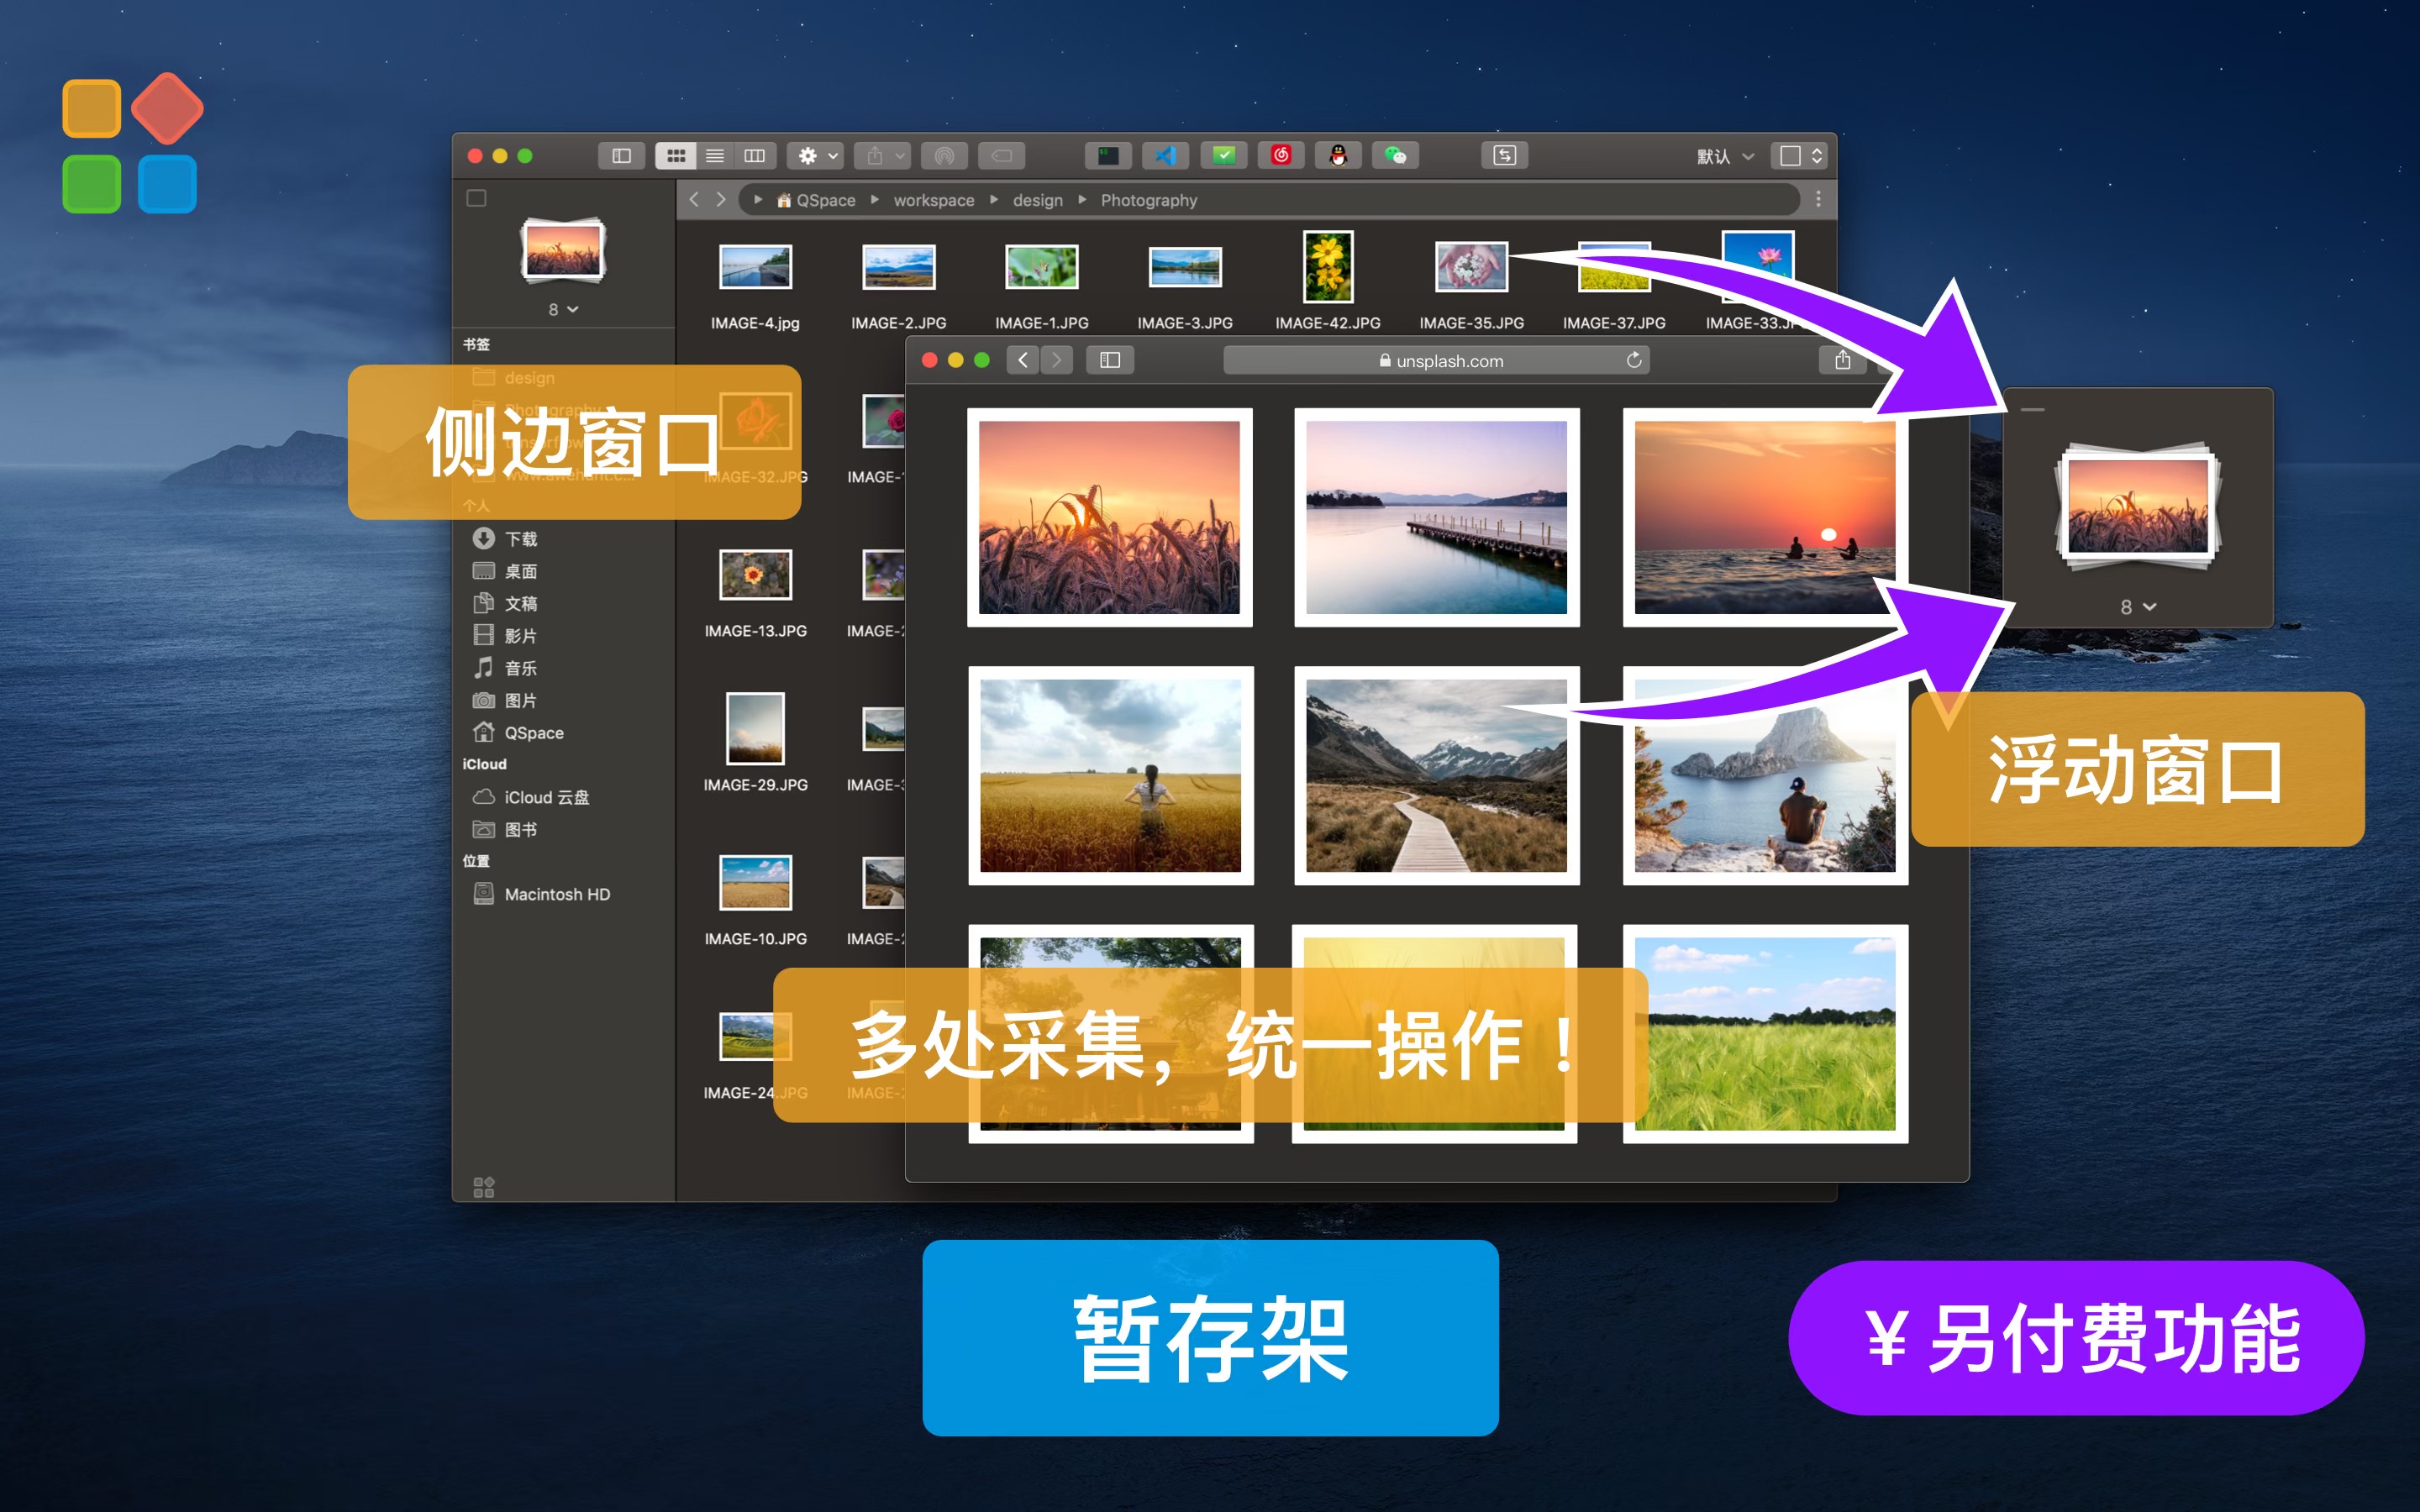Expand the floating shelf 8 items count

2138,607
